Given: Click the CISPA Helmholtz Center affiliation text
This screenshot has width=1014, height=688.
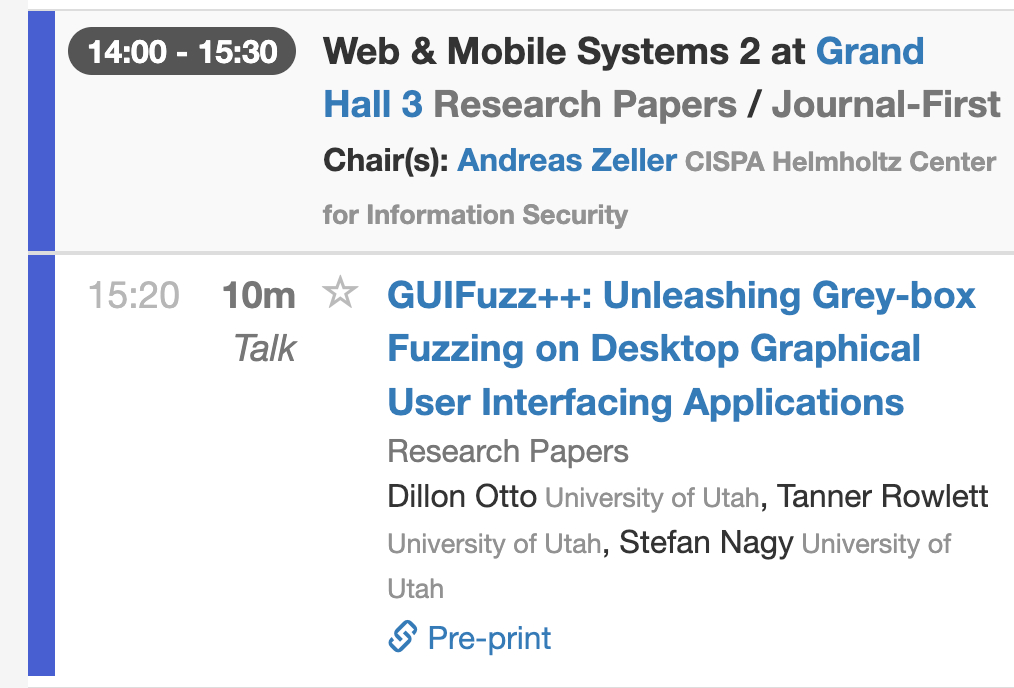Looking at the screenshot, I should click(840, 162).
